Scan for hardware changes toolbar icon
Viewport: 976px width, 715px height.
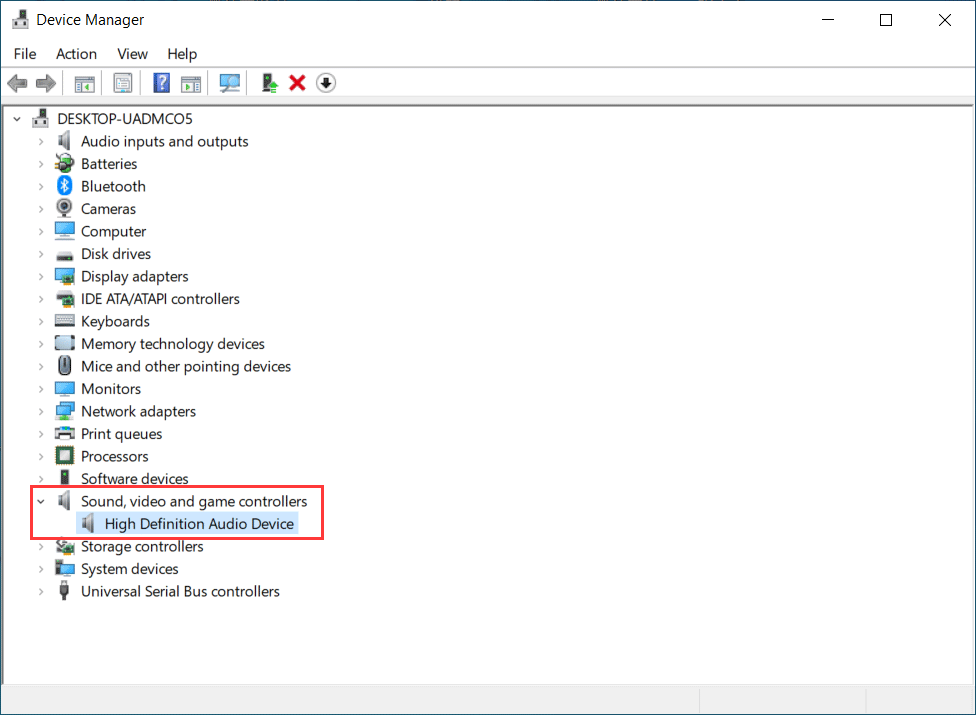coord(230,83)
